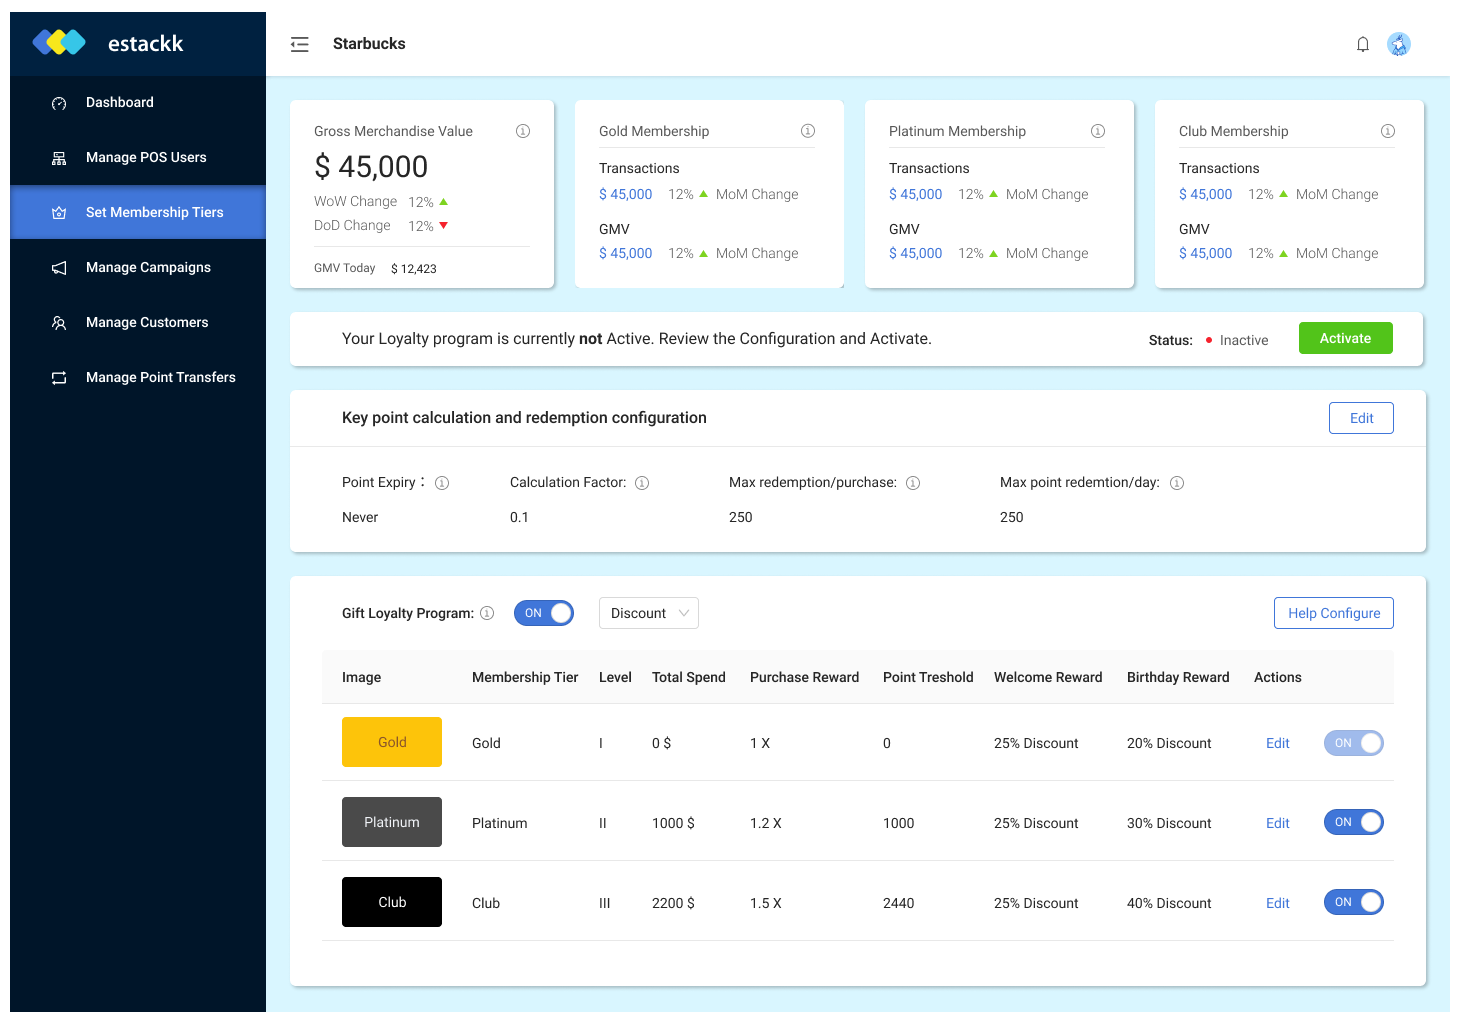Click the Gold Membership info icon
Viewport: 1460px width, 1024px height.
pyautogui.click(x=807, y=131)
